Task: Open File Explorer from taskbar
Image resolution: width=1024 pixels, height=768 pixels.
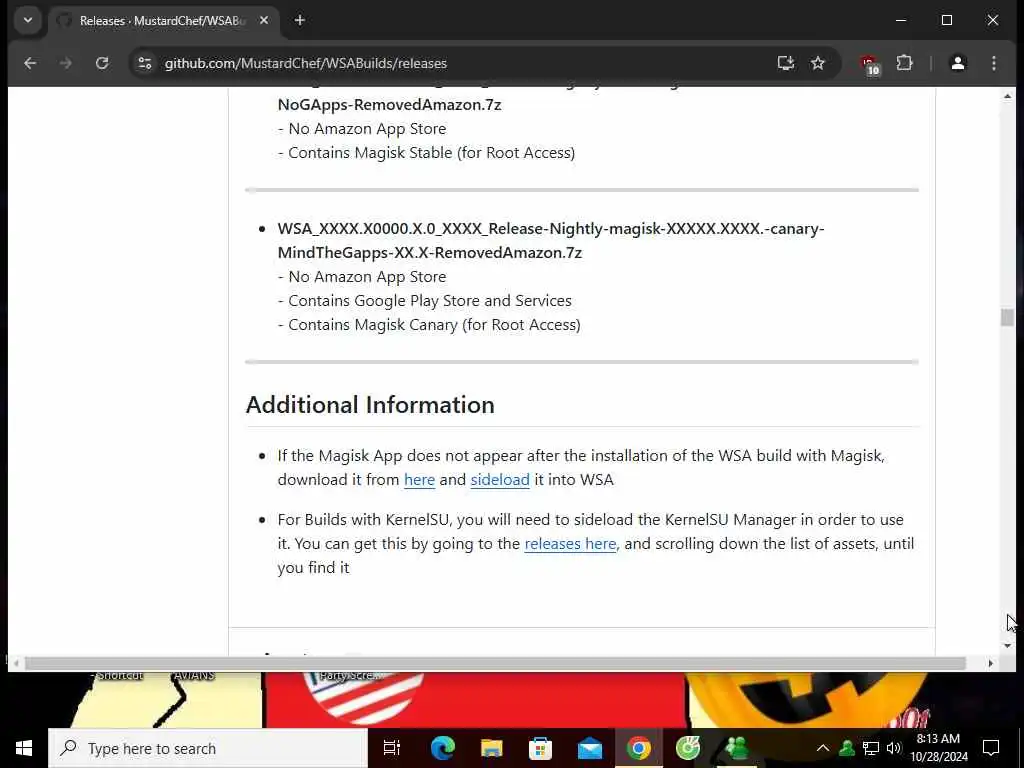Action: pos(491,748)
